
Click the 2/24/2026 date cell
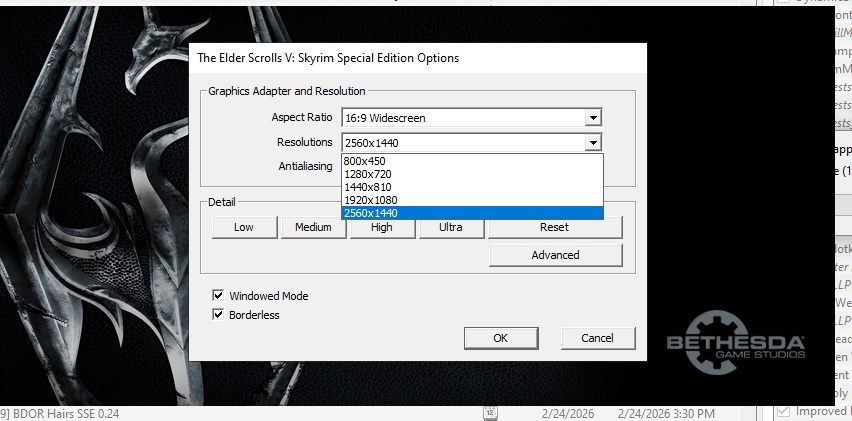568,414
